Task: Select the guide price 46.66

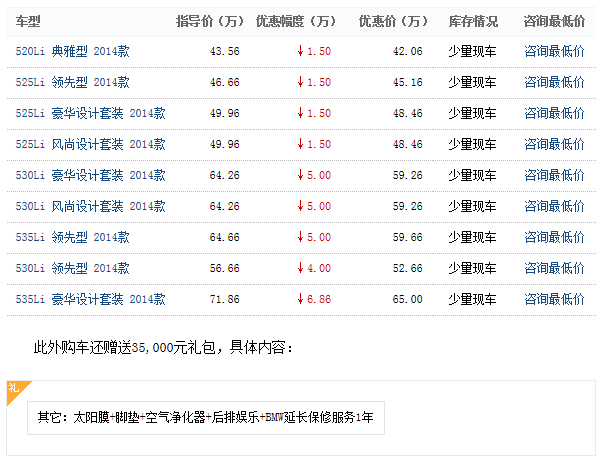Action: pyautogui.click(x=225, y=82)
